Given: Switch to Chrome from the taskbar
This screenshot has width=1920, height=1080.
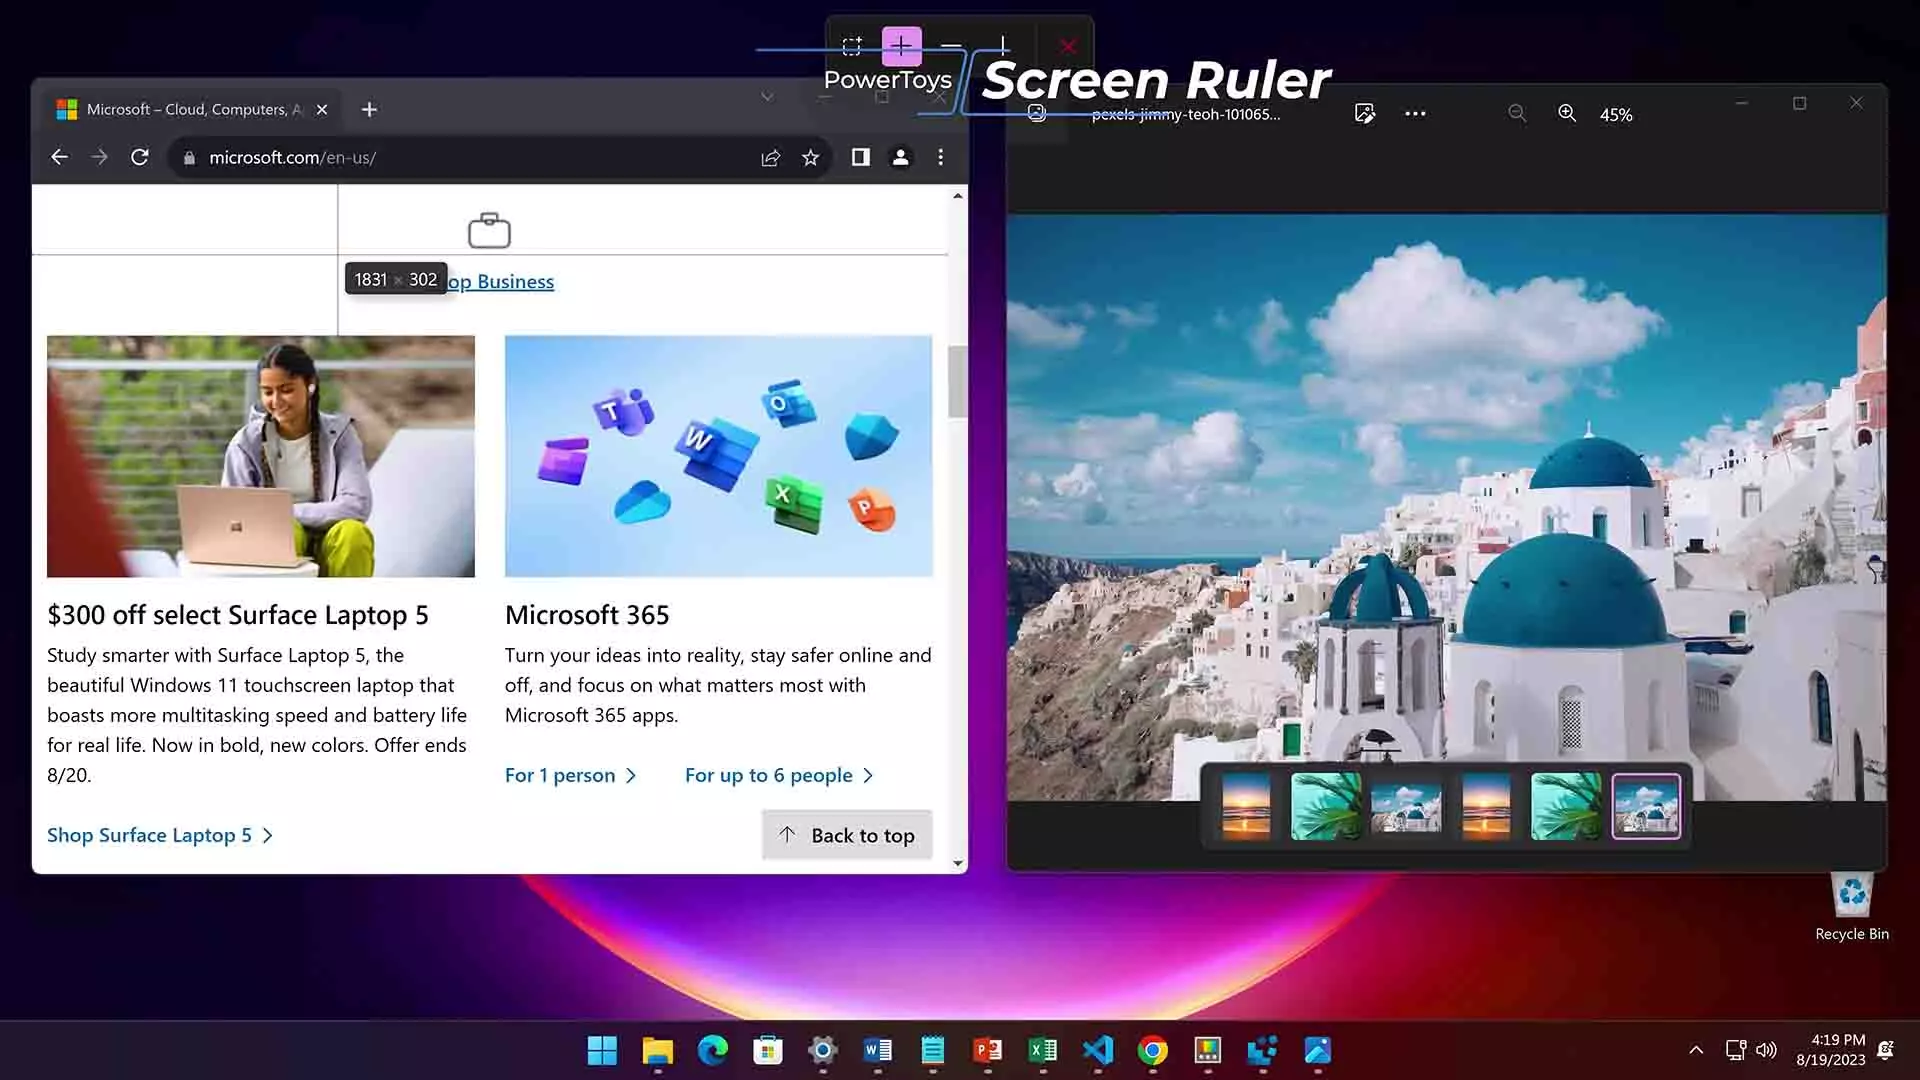Looking at the screenshot, I should pyautogui.click(x=1153, y=1050).
